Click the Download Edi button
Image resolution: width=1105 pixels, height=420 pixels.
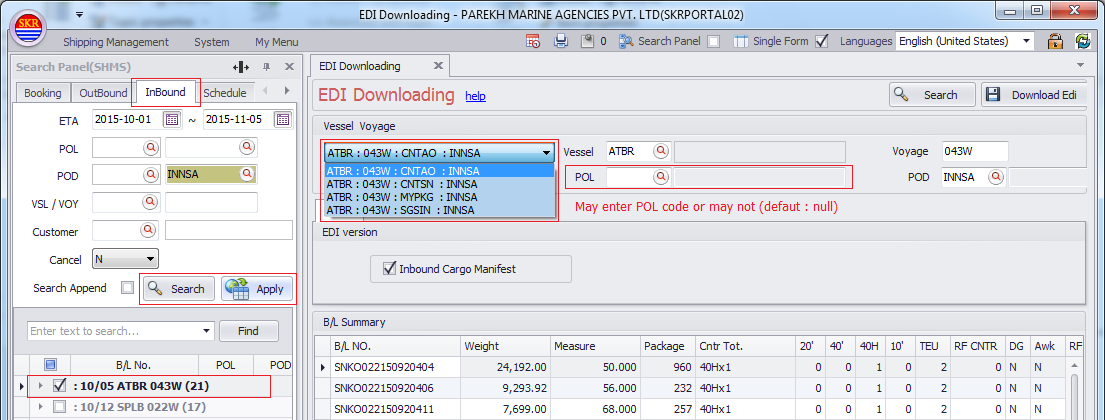[1035, 94]
